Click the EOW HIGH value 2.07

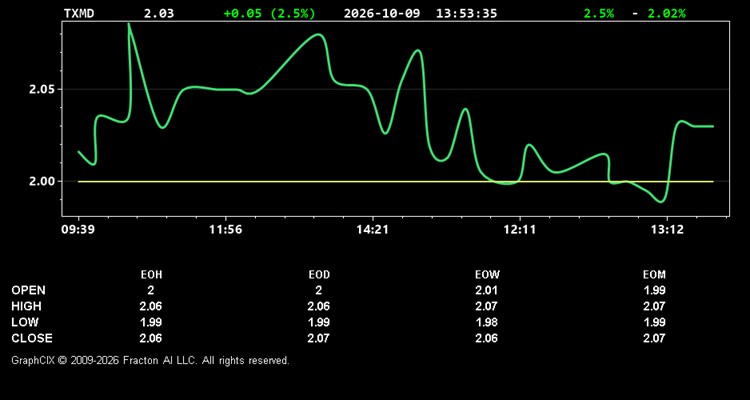coord(486,306)
